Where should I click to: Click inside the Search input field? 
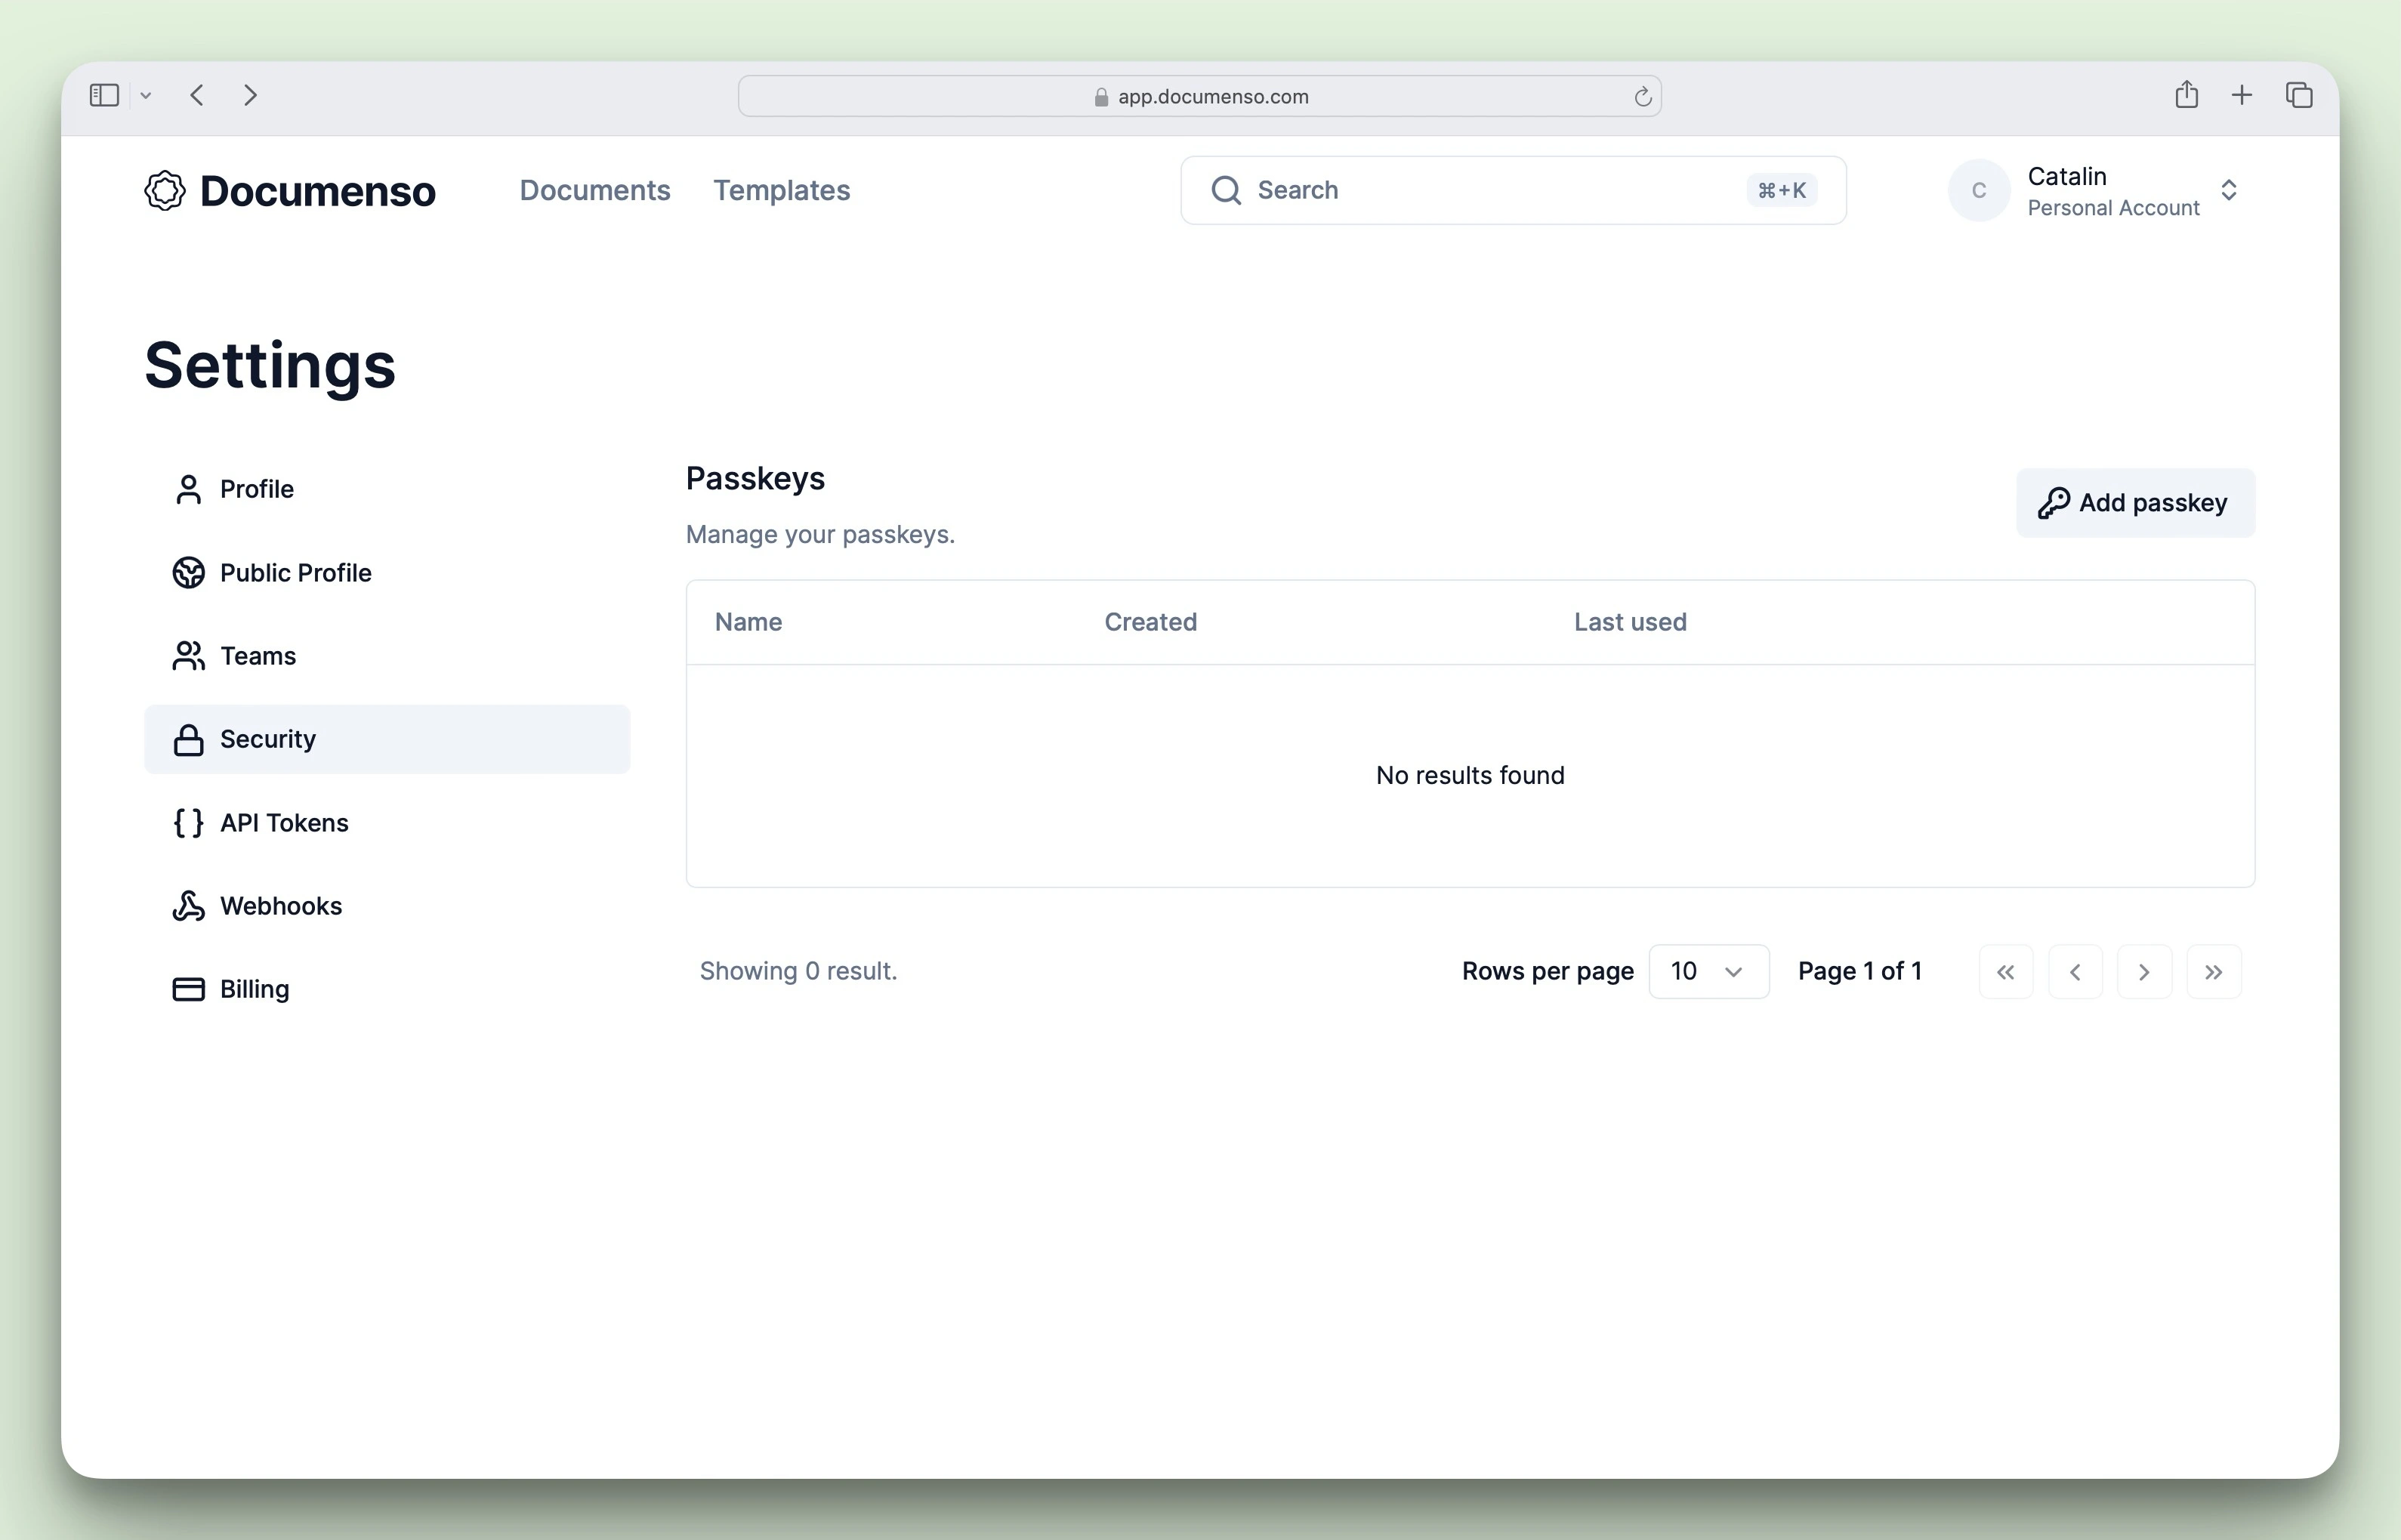coord(1450,190)
